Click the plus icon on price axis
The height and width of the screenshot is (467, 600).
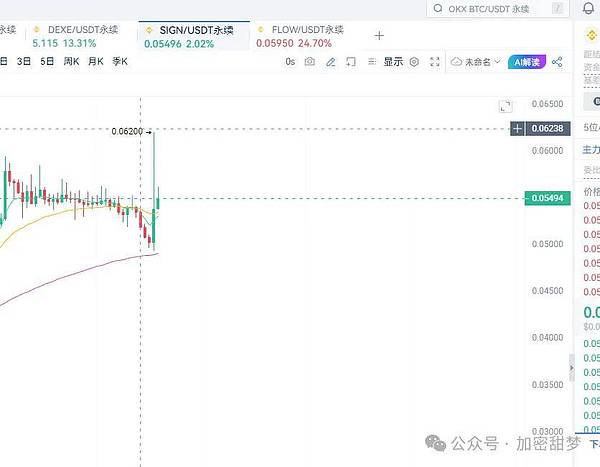(x=517, y=129)
